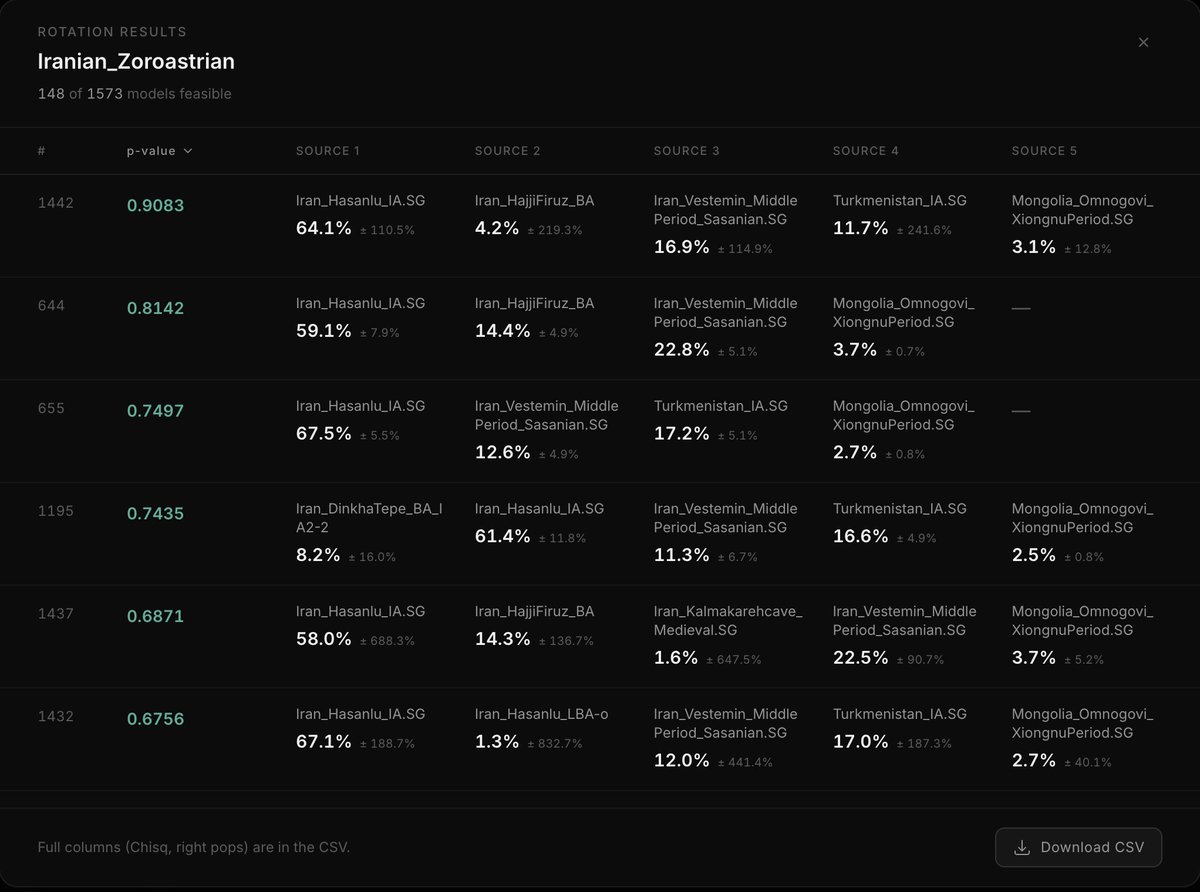The width and height of the screenshot is (1200, 892).
Task: Click the SOURCE 3 column header
Action: 687,151
